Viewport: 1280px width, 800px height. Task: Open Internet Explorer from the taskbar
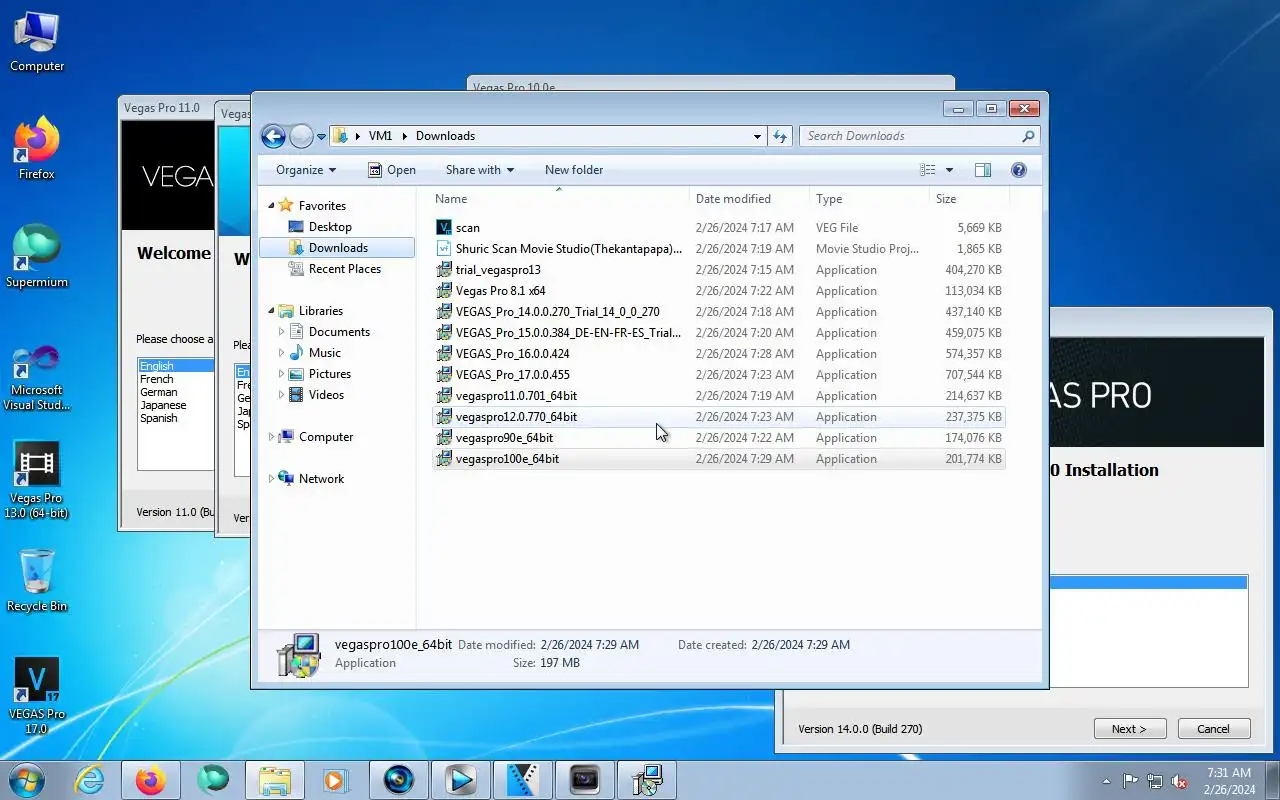(x=89, y=780)
